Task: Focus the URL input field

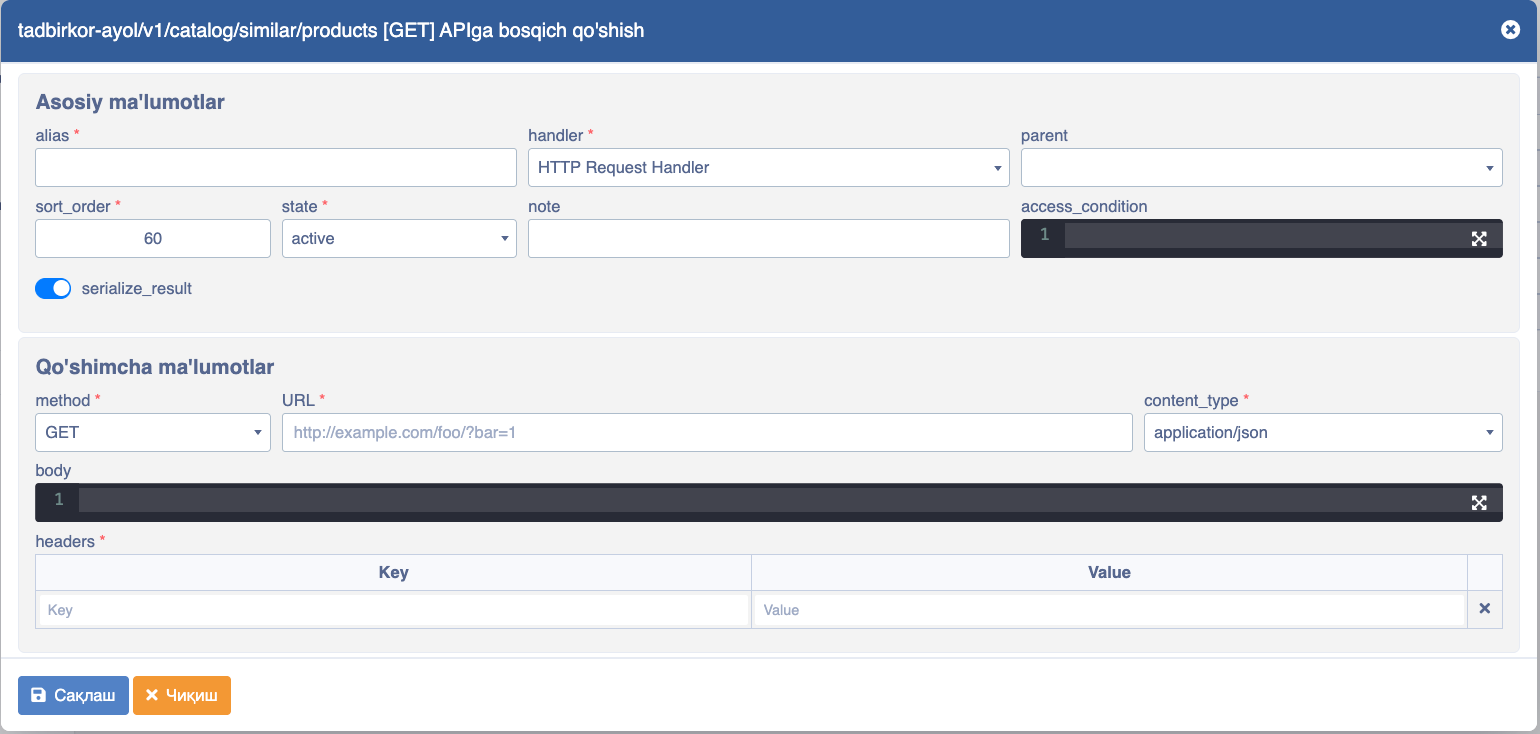Action: click(707, 433)
